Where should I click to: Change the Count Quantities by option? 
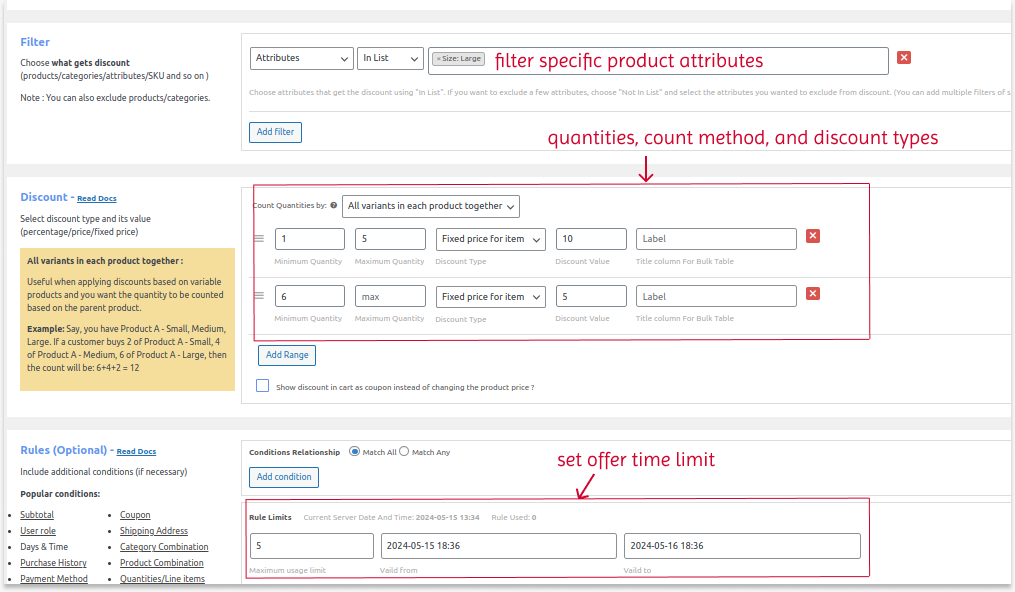pos(430,205)
